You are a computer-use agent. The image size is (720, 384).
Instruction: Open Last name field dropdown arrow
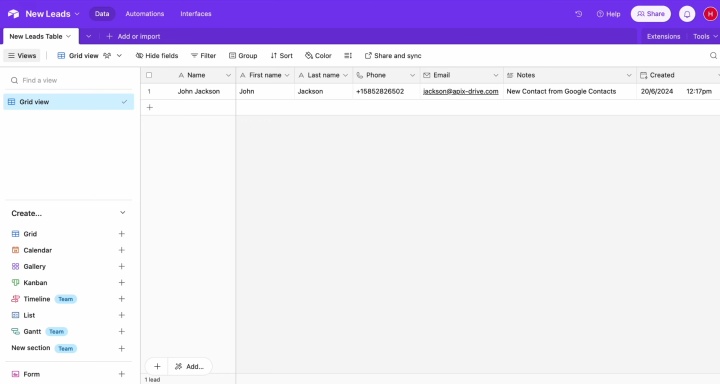click(345, 75)
